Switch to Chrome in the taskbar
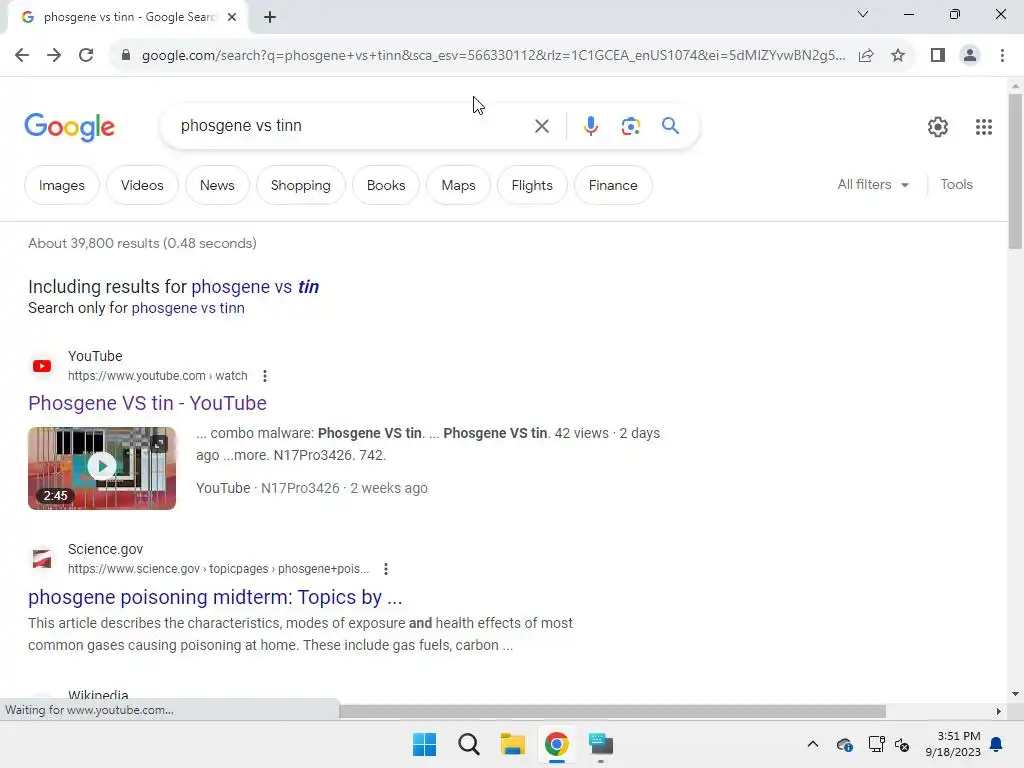Image resolution: width=1024 pixels, height=768 pixels. [x=556, y=744]
